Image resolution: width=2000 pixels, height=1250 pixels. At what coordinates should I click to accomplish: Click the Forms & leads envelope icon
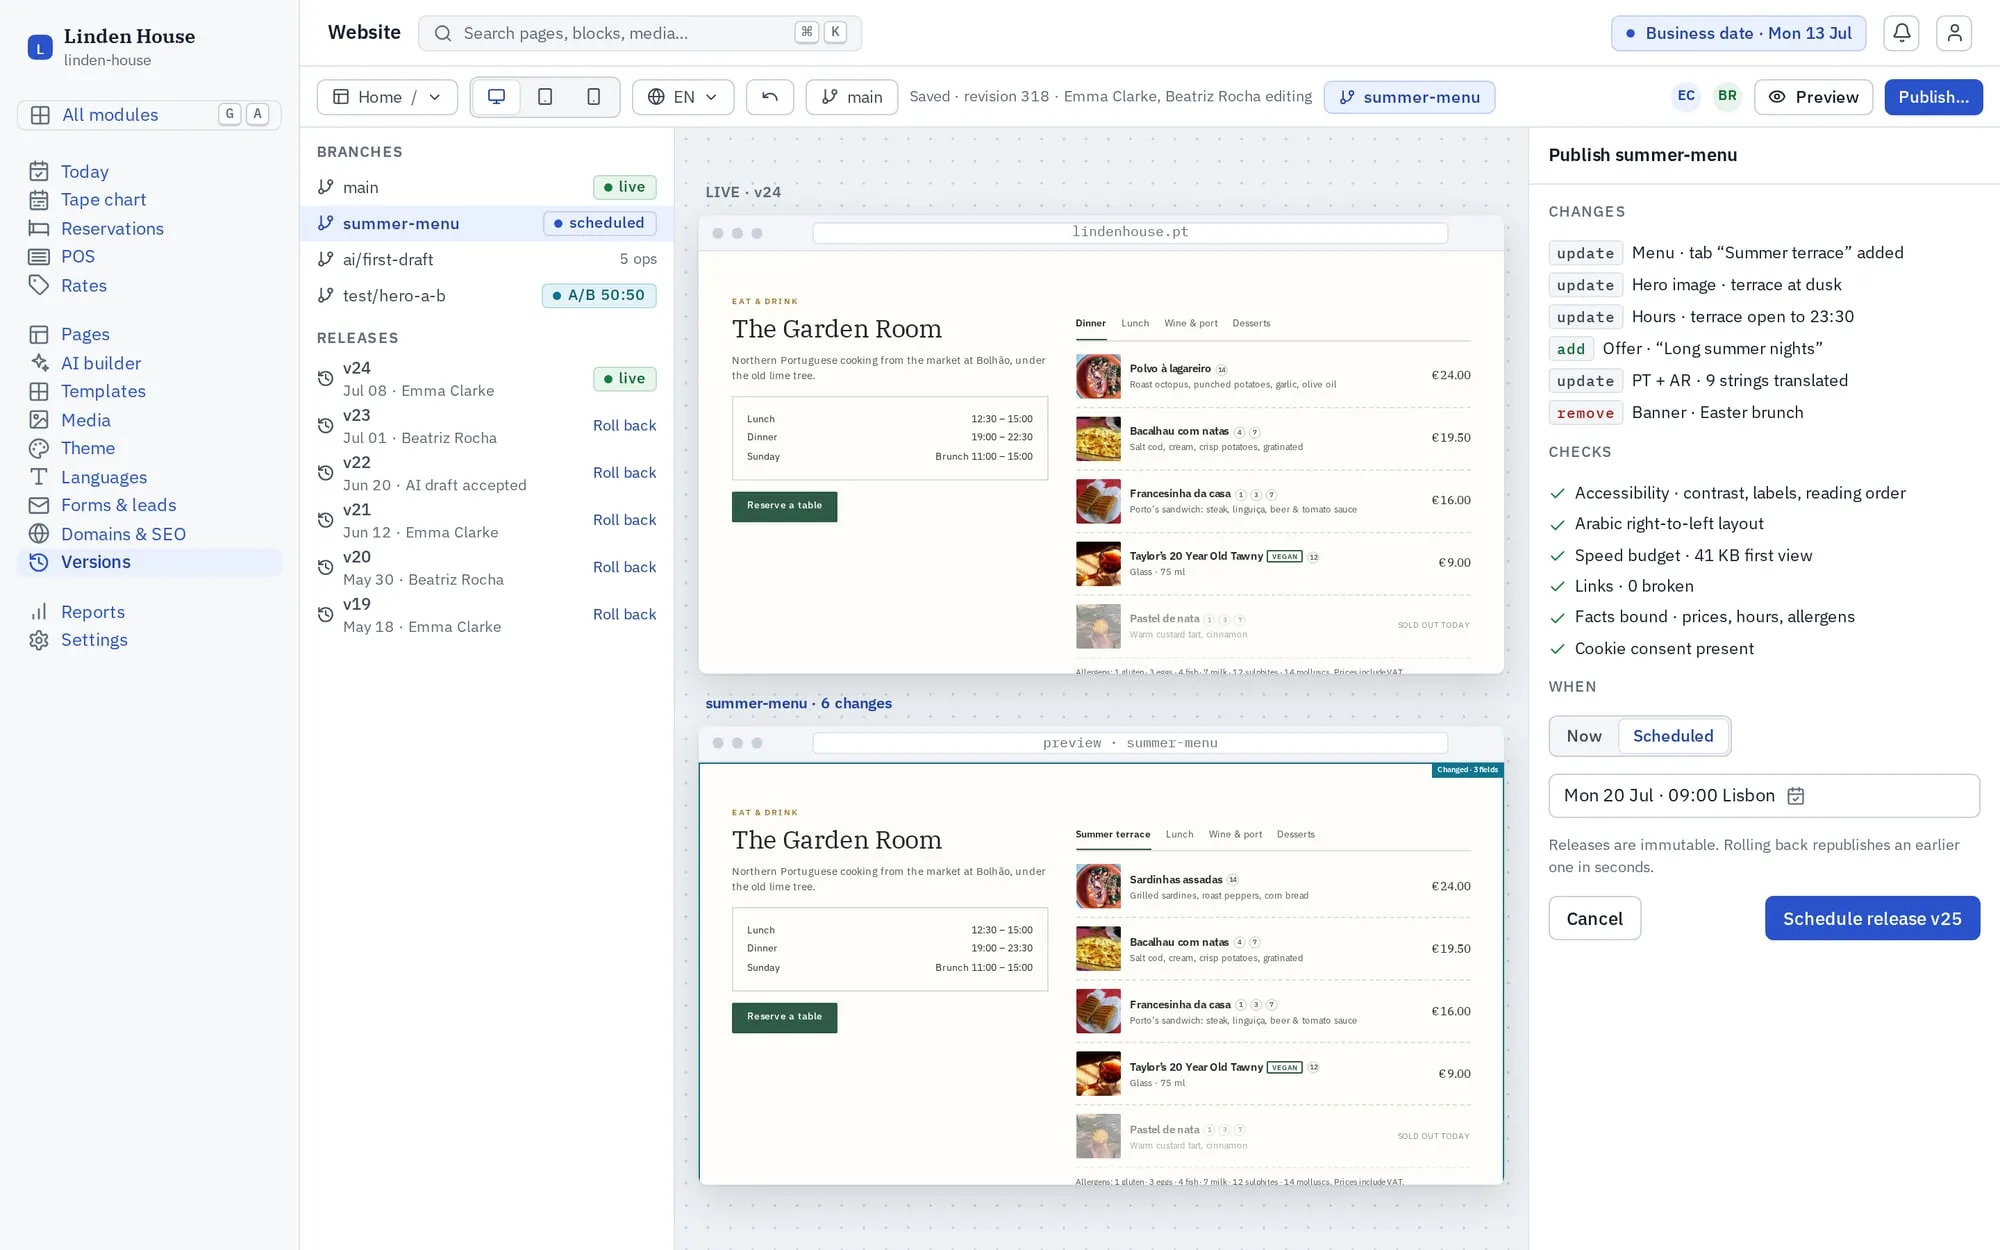(39, 506)
